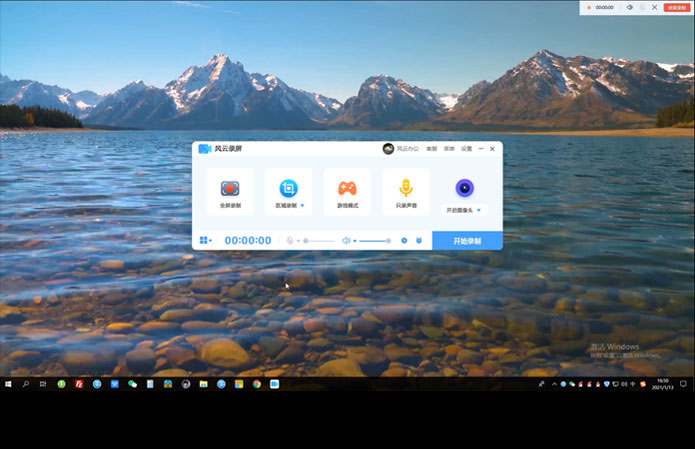Screen dimensions: 695x449
Task: Select the audio-only microphone recording mode
Action: click(406, 192)
